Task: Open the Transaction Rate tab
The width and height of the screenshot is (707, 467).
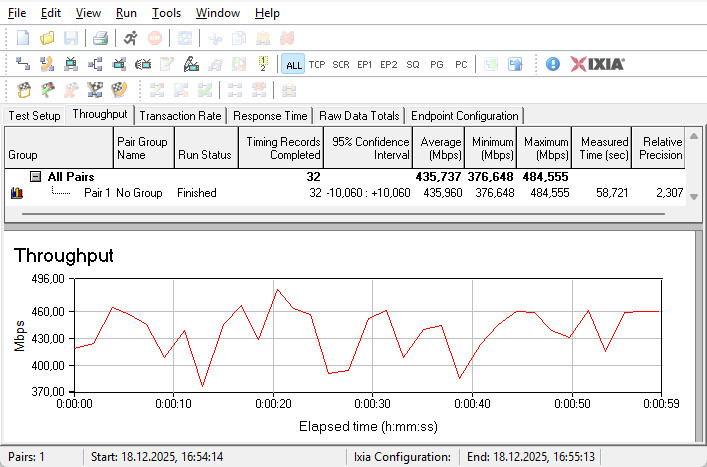Action: (181, 116)
